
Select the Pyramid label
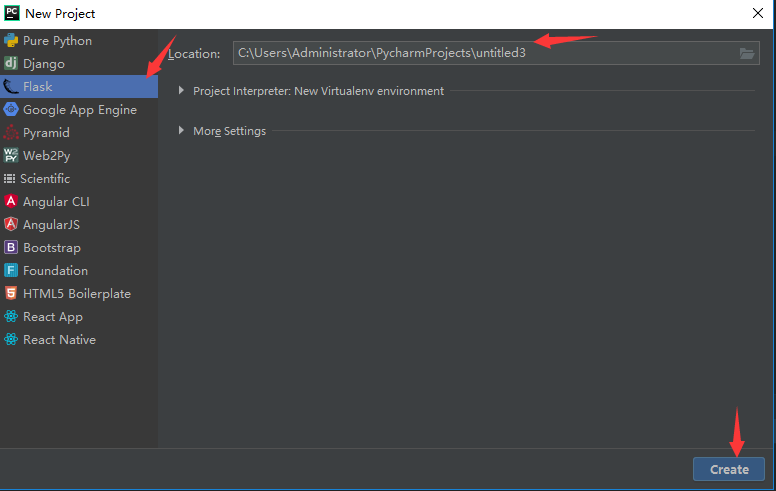46,133
